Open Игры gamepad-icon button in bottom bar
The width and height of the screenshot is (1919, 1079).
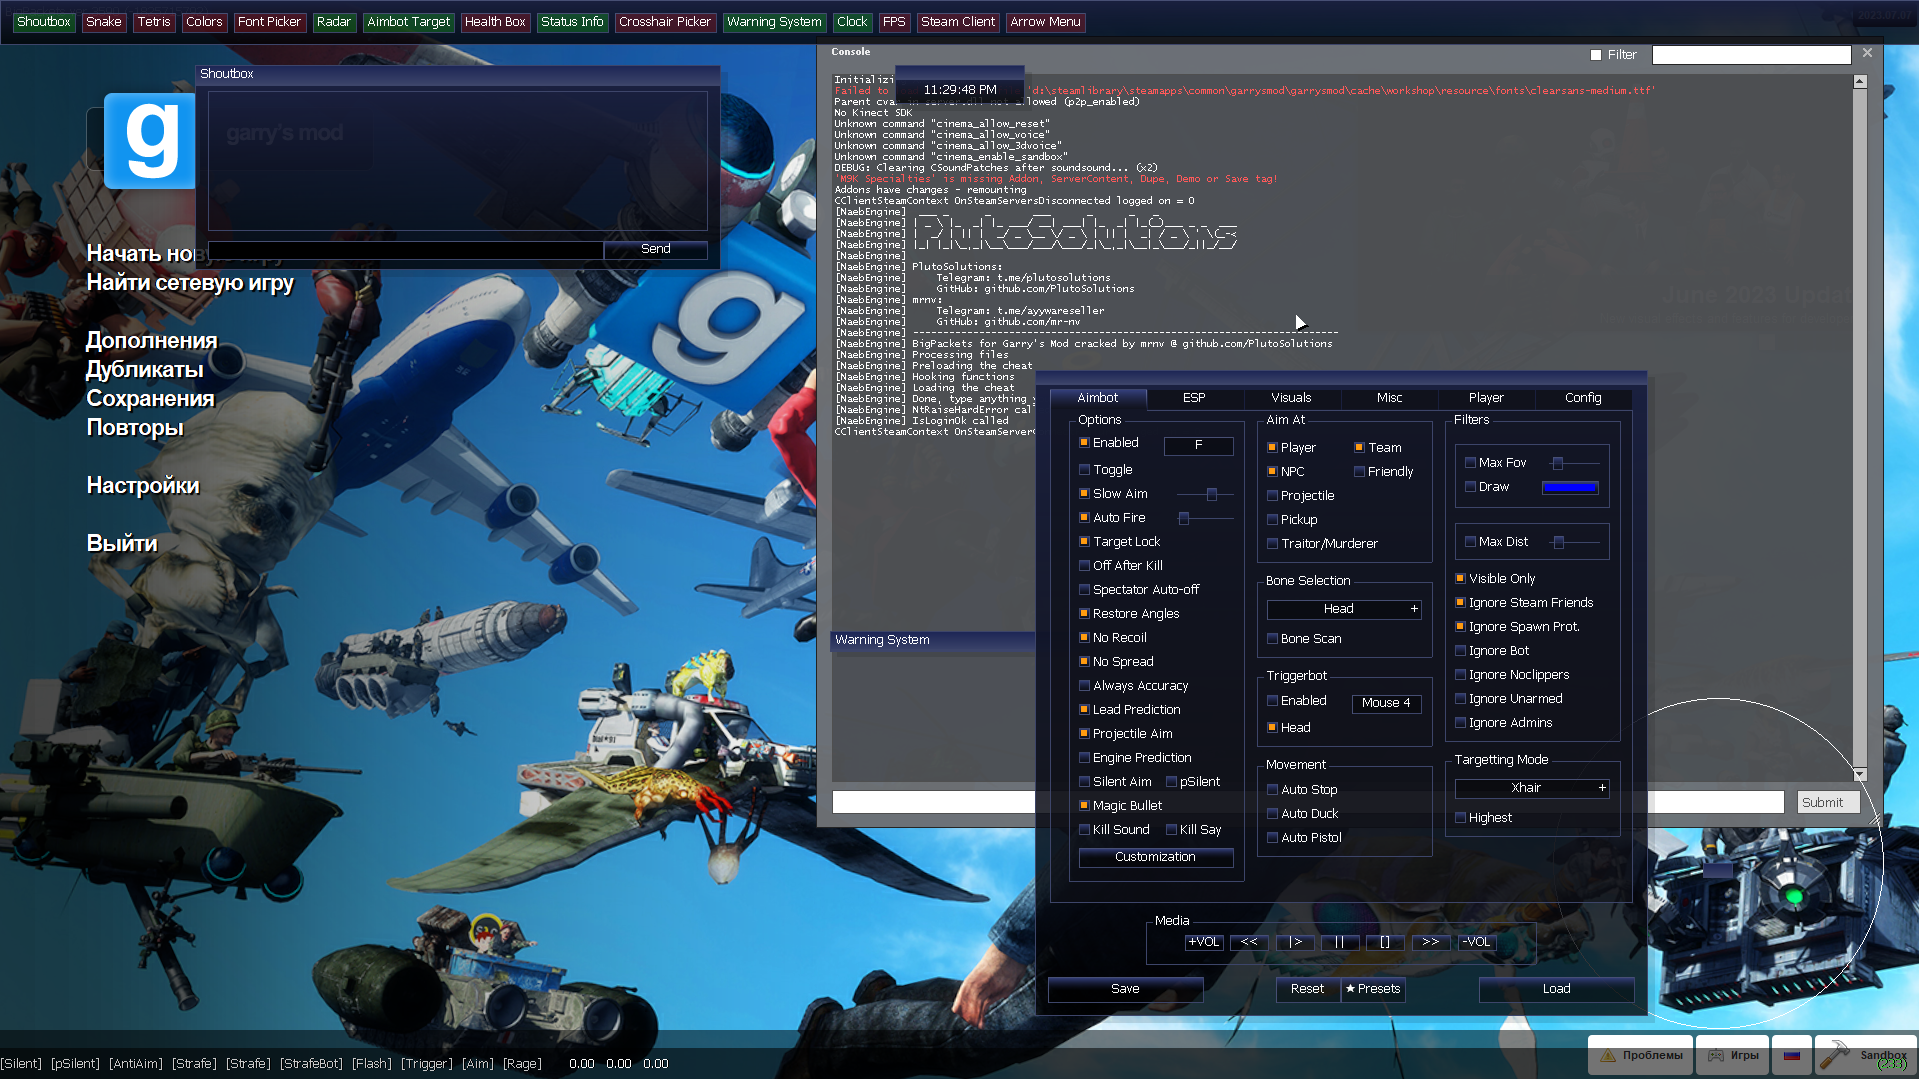tap(1733, 1055)
